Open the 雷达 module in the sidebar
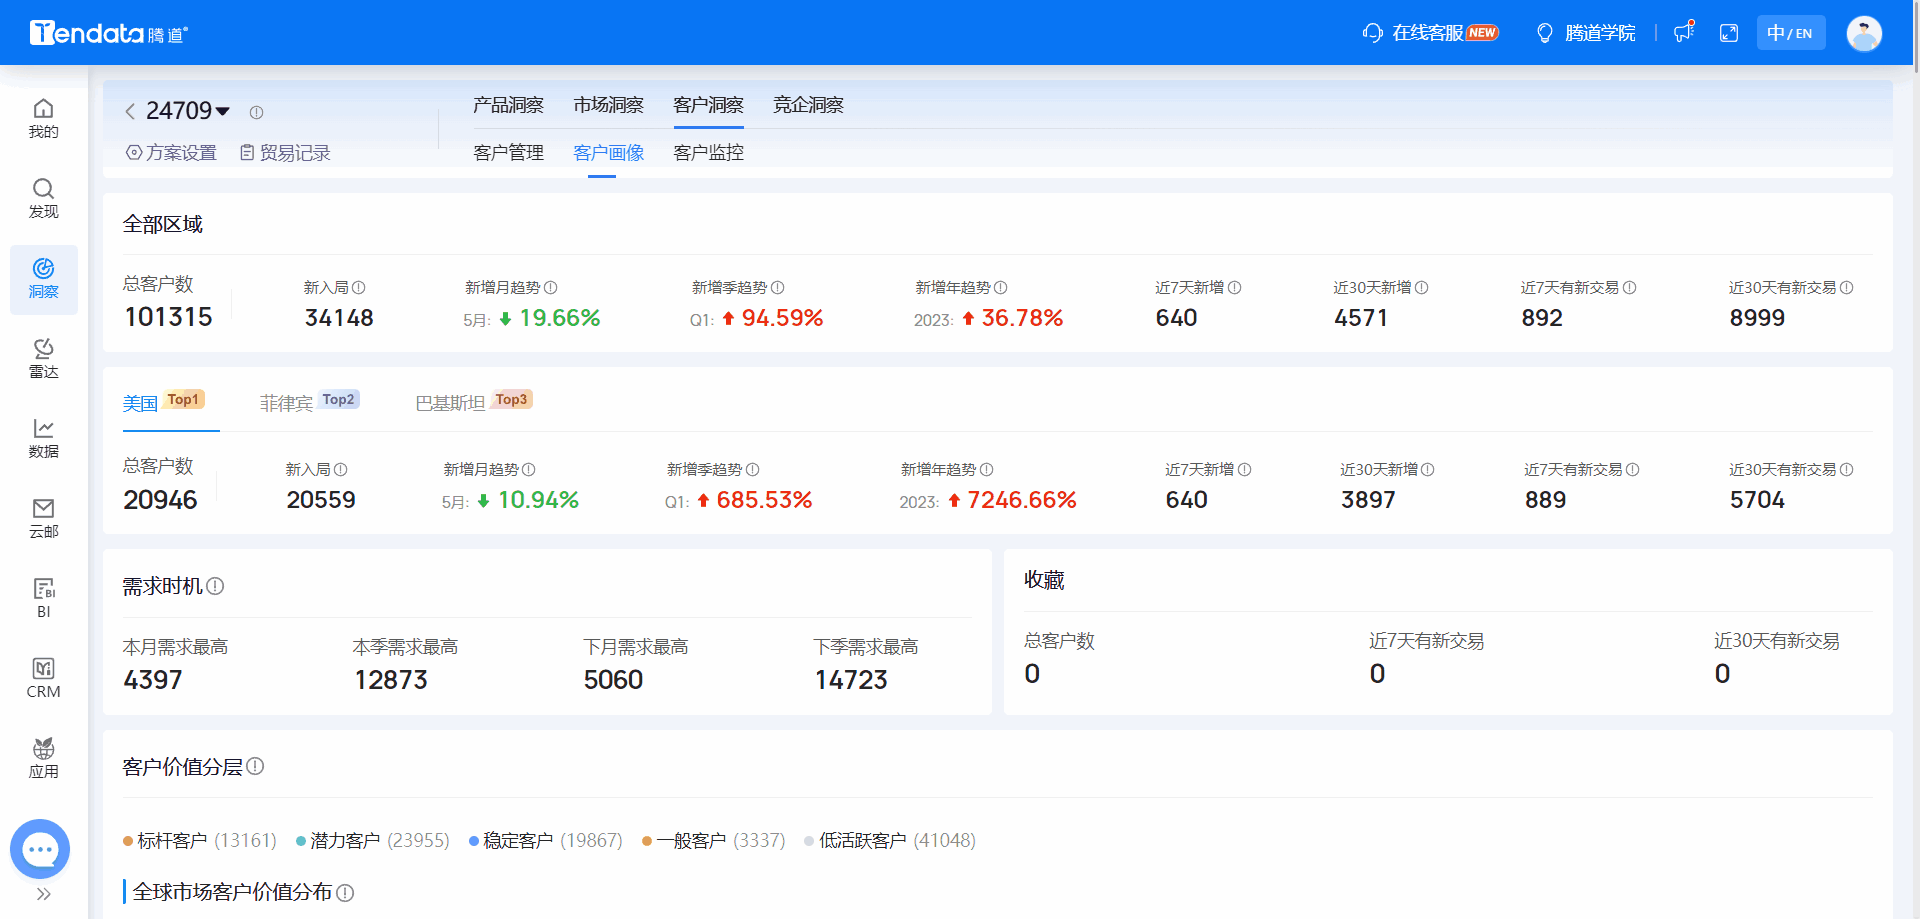 [43, 358]
